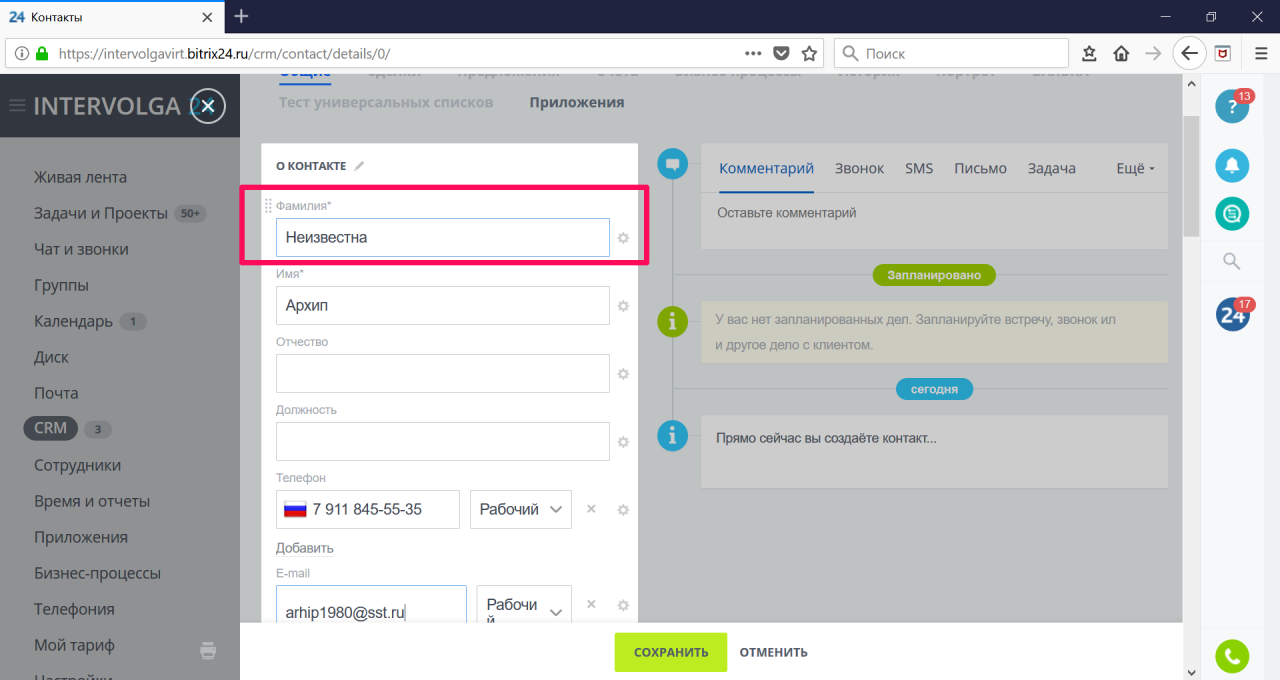Expand the Ещё menu in timeline

pos(1135,169)
